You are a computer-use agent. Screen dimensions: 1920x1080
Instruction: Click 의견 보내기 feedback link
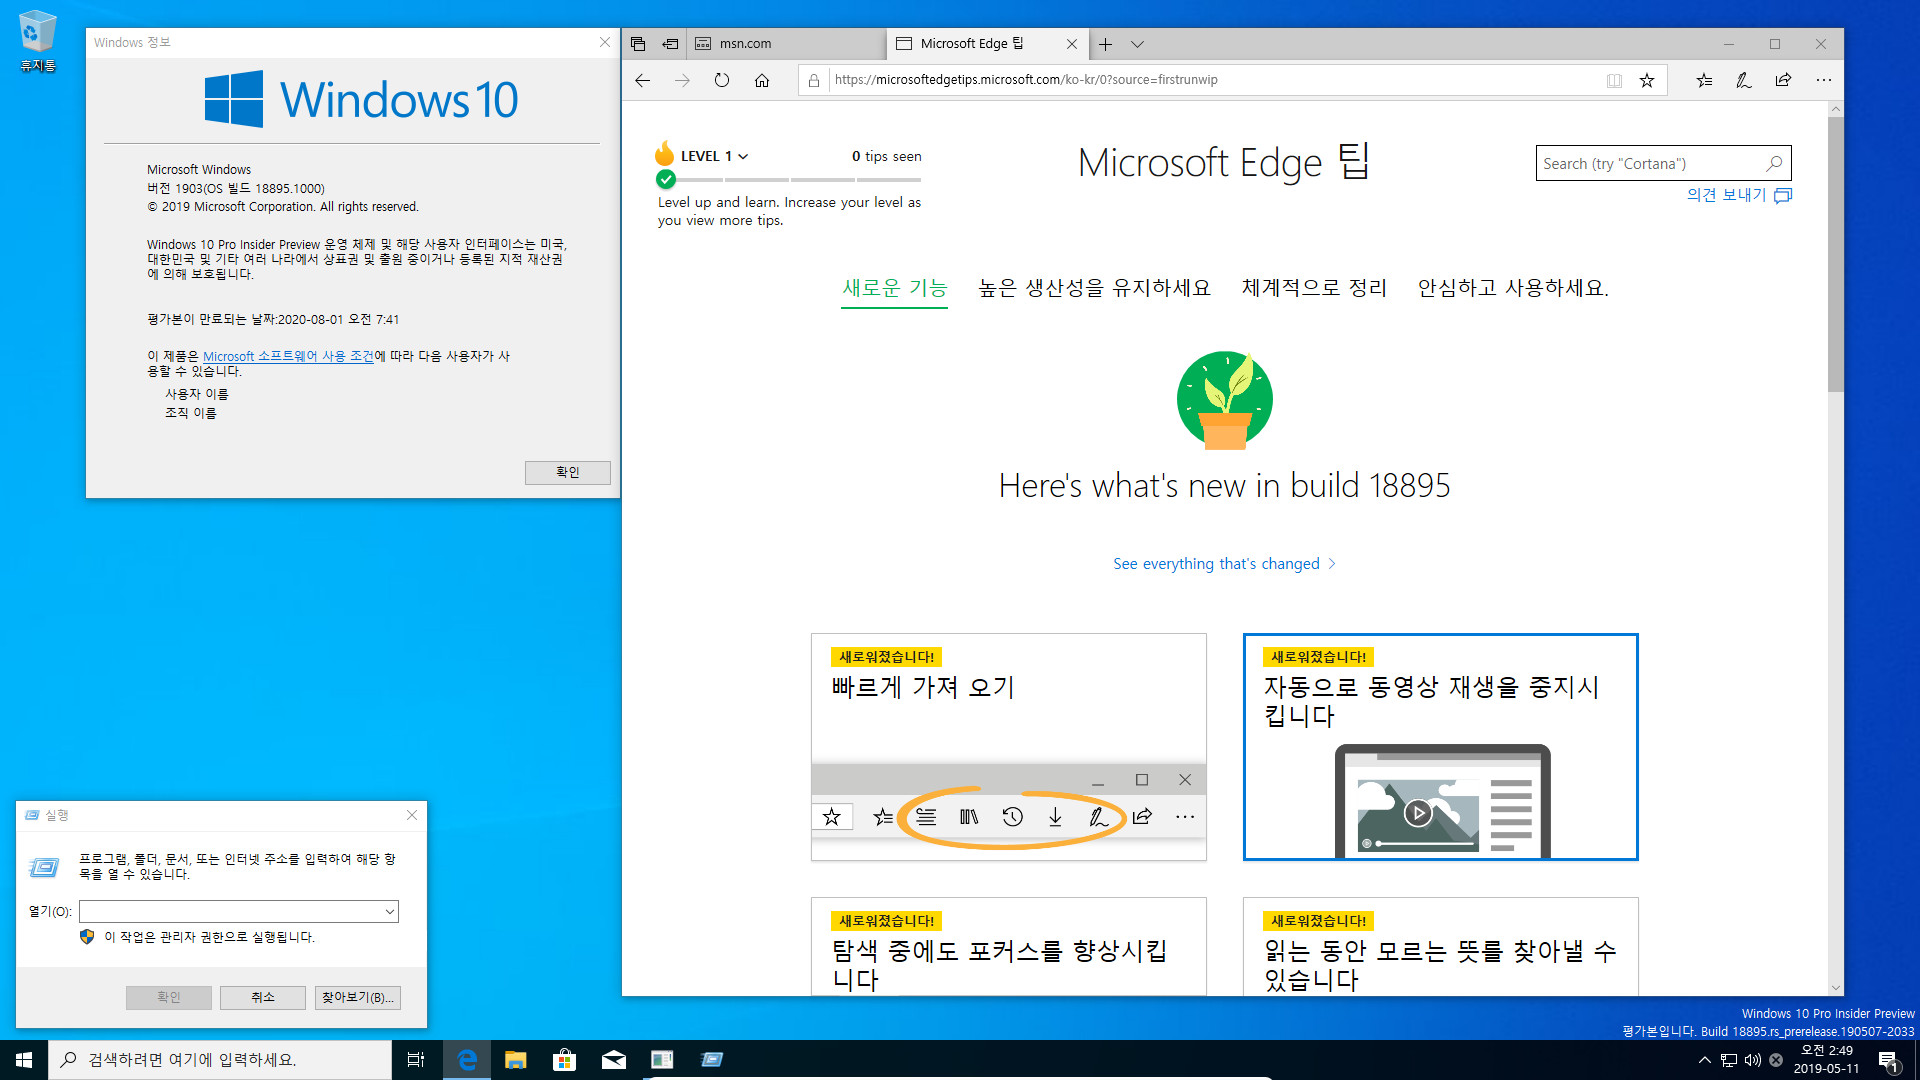[1739, 195]
